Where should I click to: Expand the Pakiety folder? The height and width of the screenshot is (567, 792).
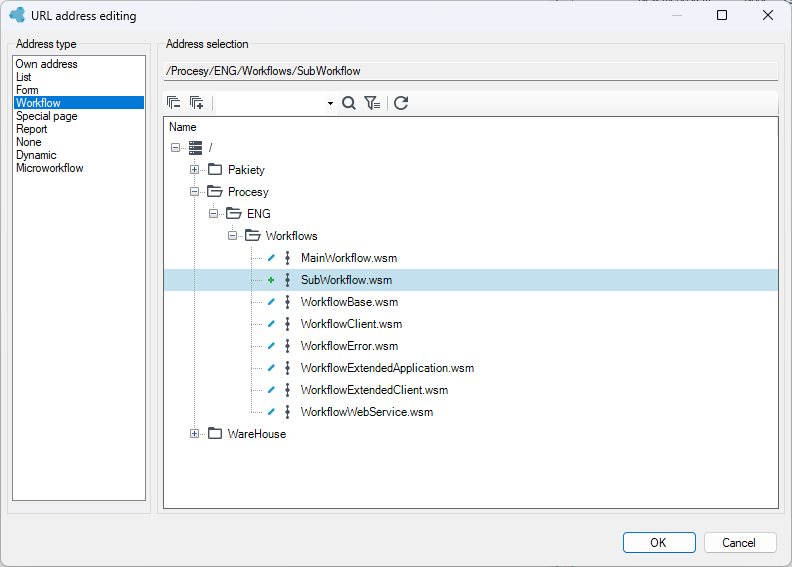pos(194,170)
